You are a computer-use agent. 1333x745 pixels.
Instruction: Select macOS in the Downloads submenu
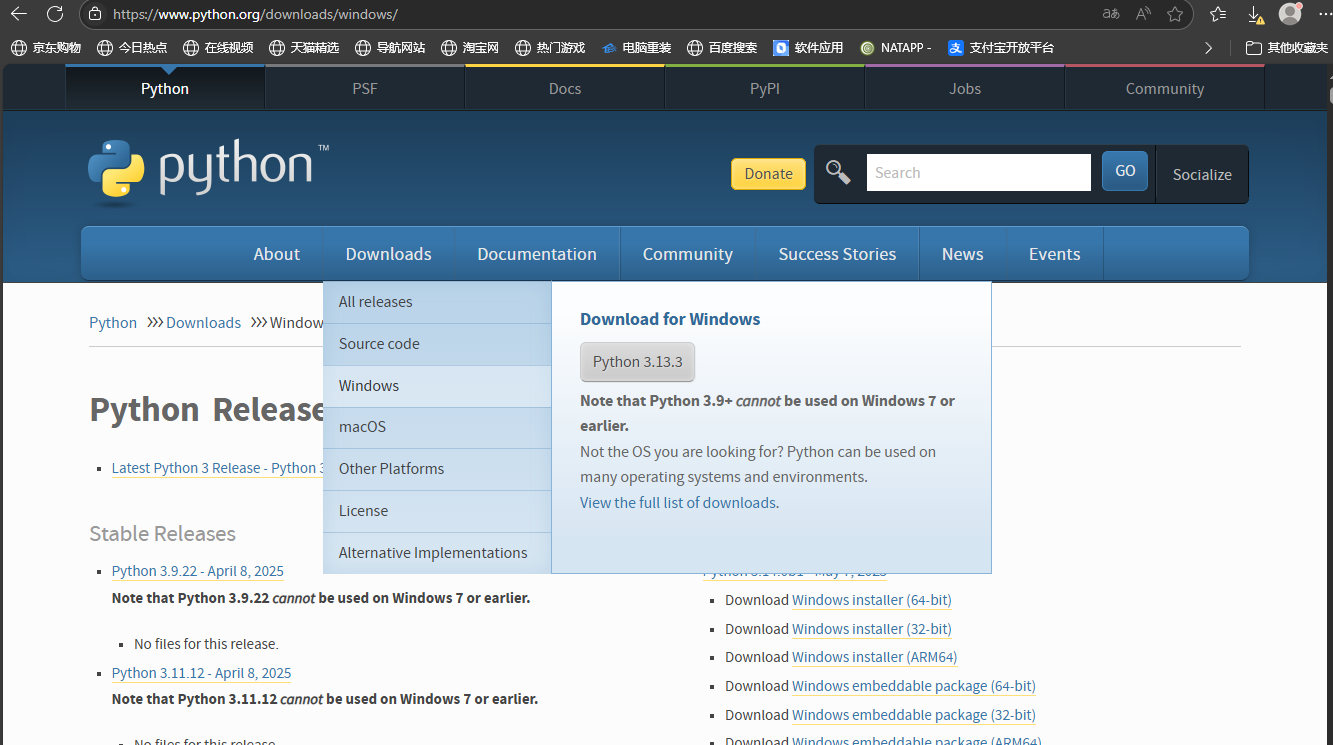[x=362, y=427]
